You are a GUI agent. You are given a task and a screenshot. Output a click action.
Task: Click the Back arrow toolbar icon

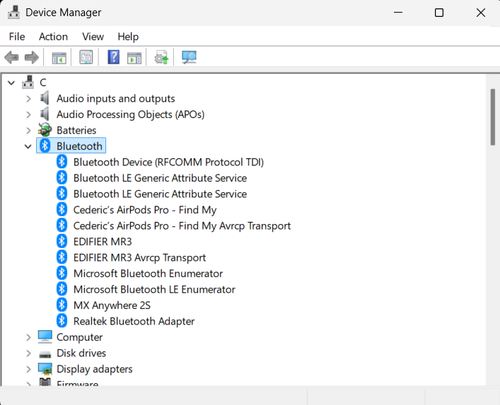point(12,57)
